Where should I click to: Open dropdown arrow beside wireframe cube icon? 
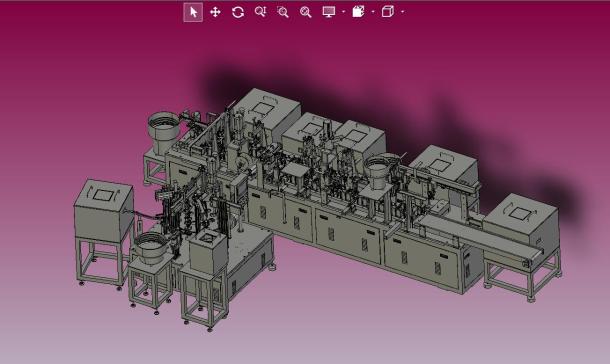pyautogui.click(x=402, y=12)
